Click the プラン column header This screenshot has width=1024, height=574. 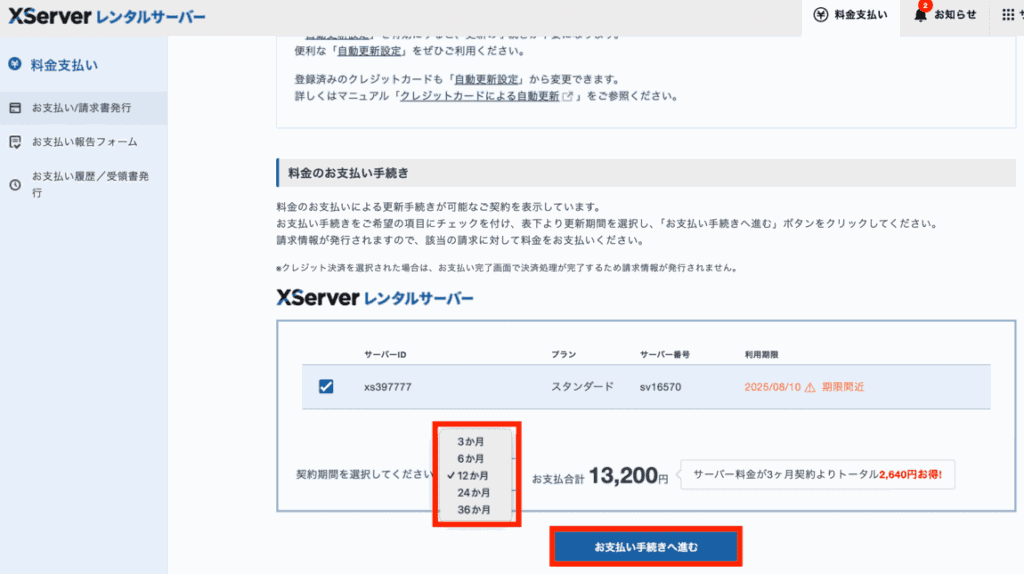click(x=564, y=355)
